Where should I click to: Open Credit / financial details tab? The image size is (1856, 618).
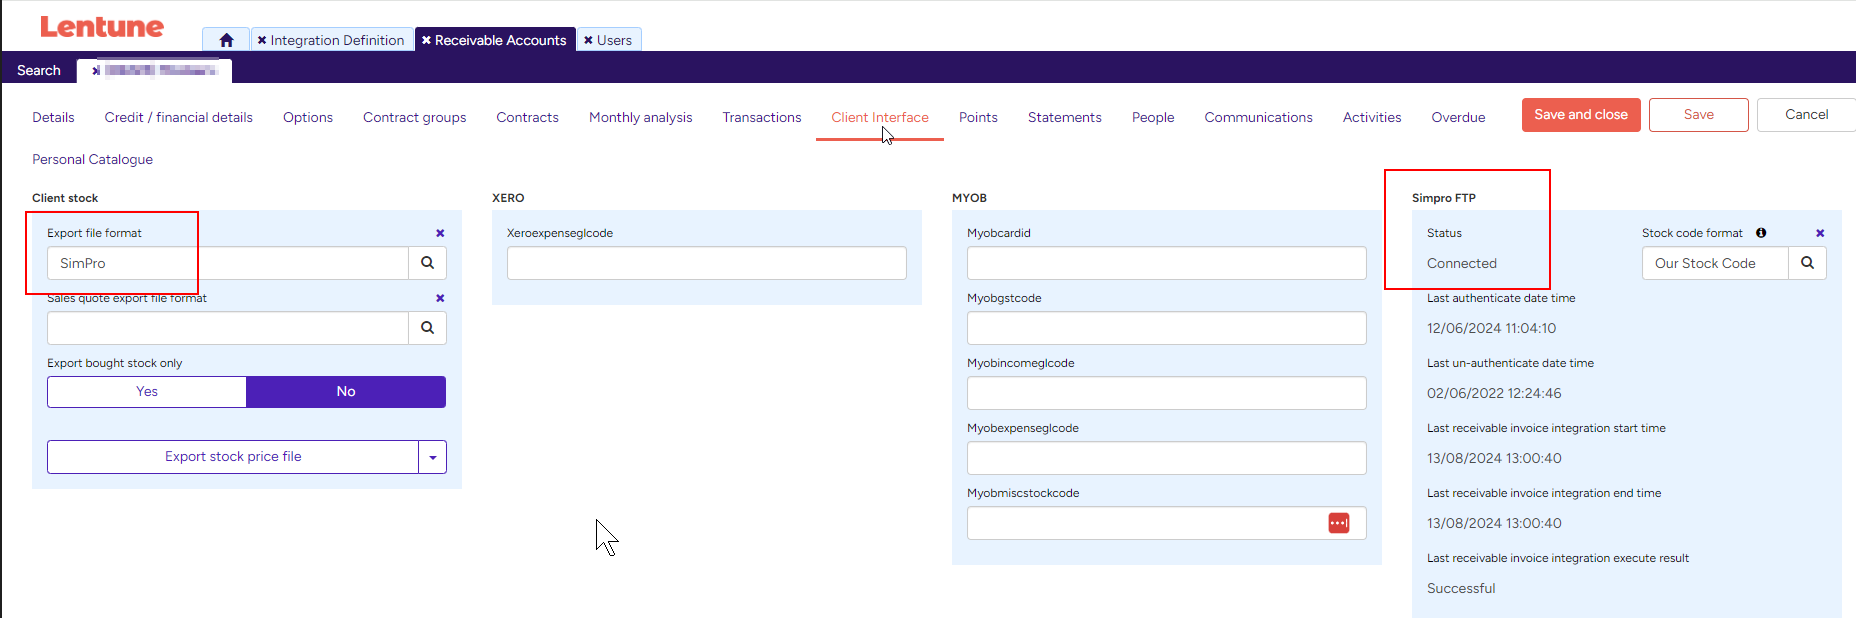pos(179,117)
